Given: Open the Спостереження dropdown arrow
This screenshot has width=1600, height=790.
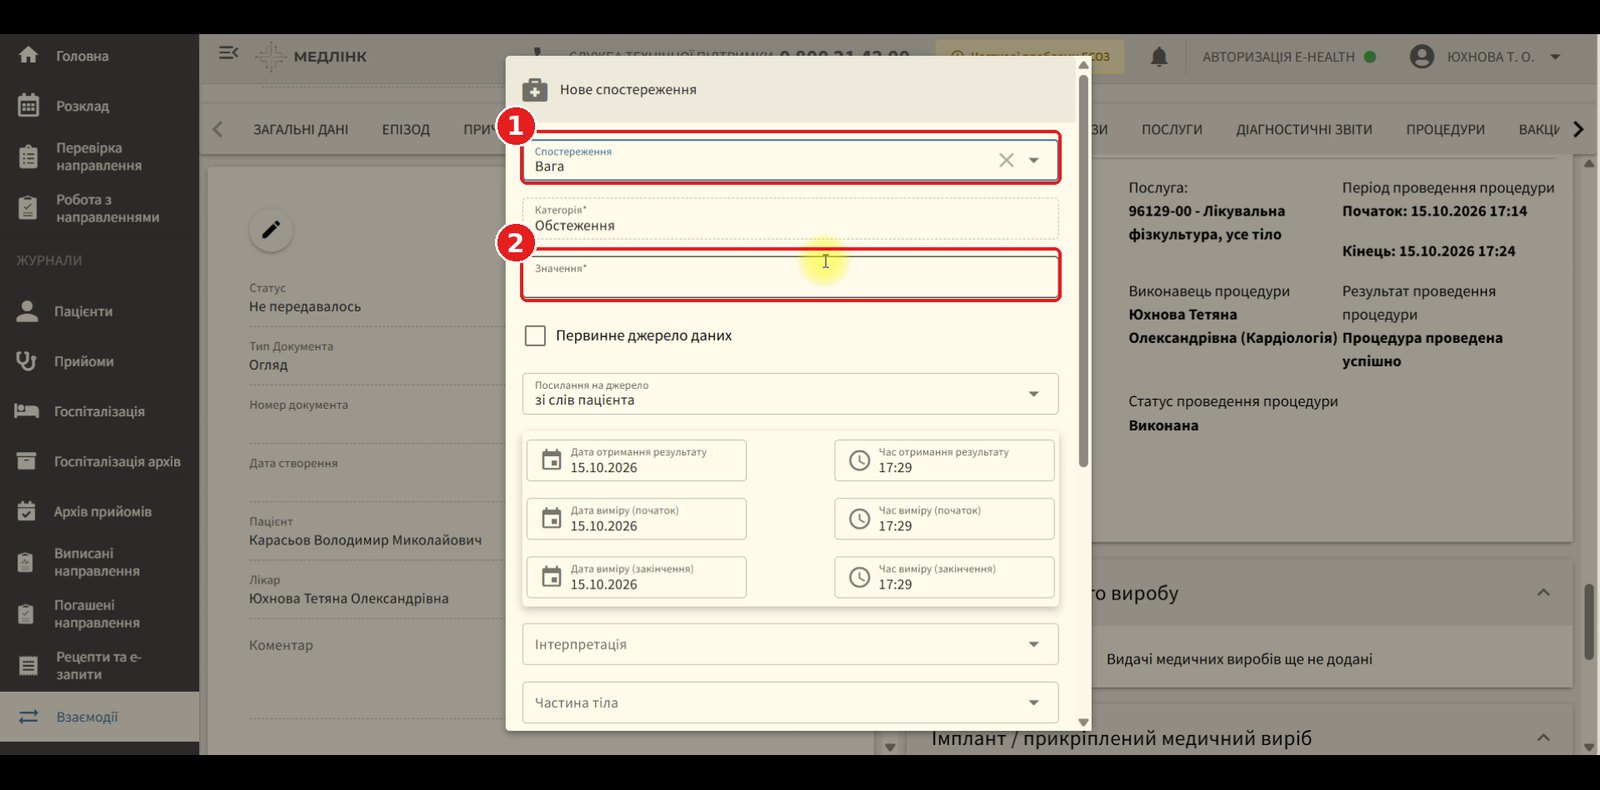Looking at the screenshot, I should pyautogui.click(x=1034, y=160).
